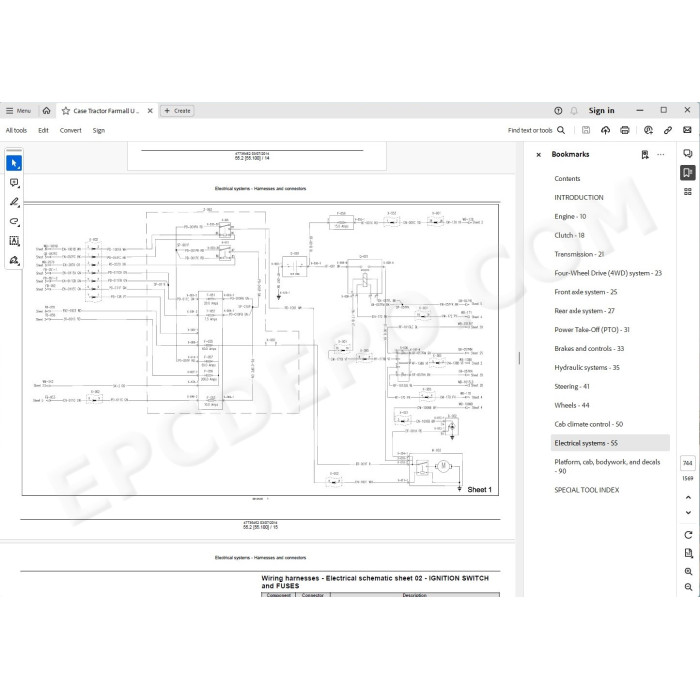Jump to Transmission - 21 bookmark
Image resolution: width=700 pixels, height=700 pixels.
tap(579, 254)
